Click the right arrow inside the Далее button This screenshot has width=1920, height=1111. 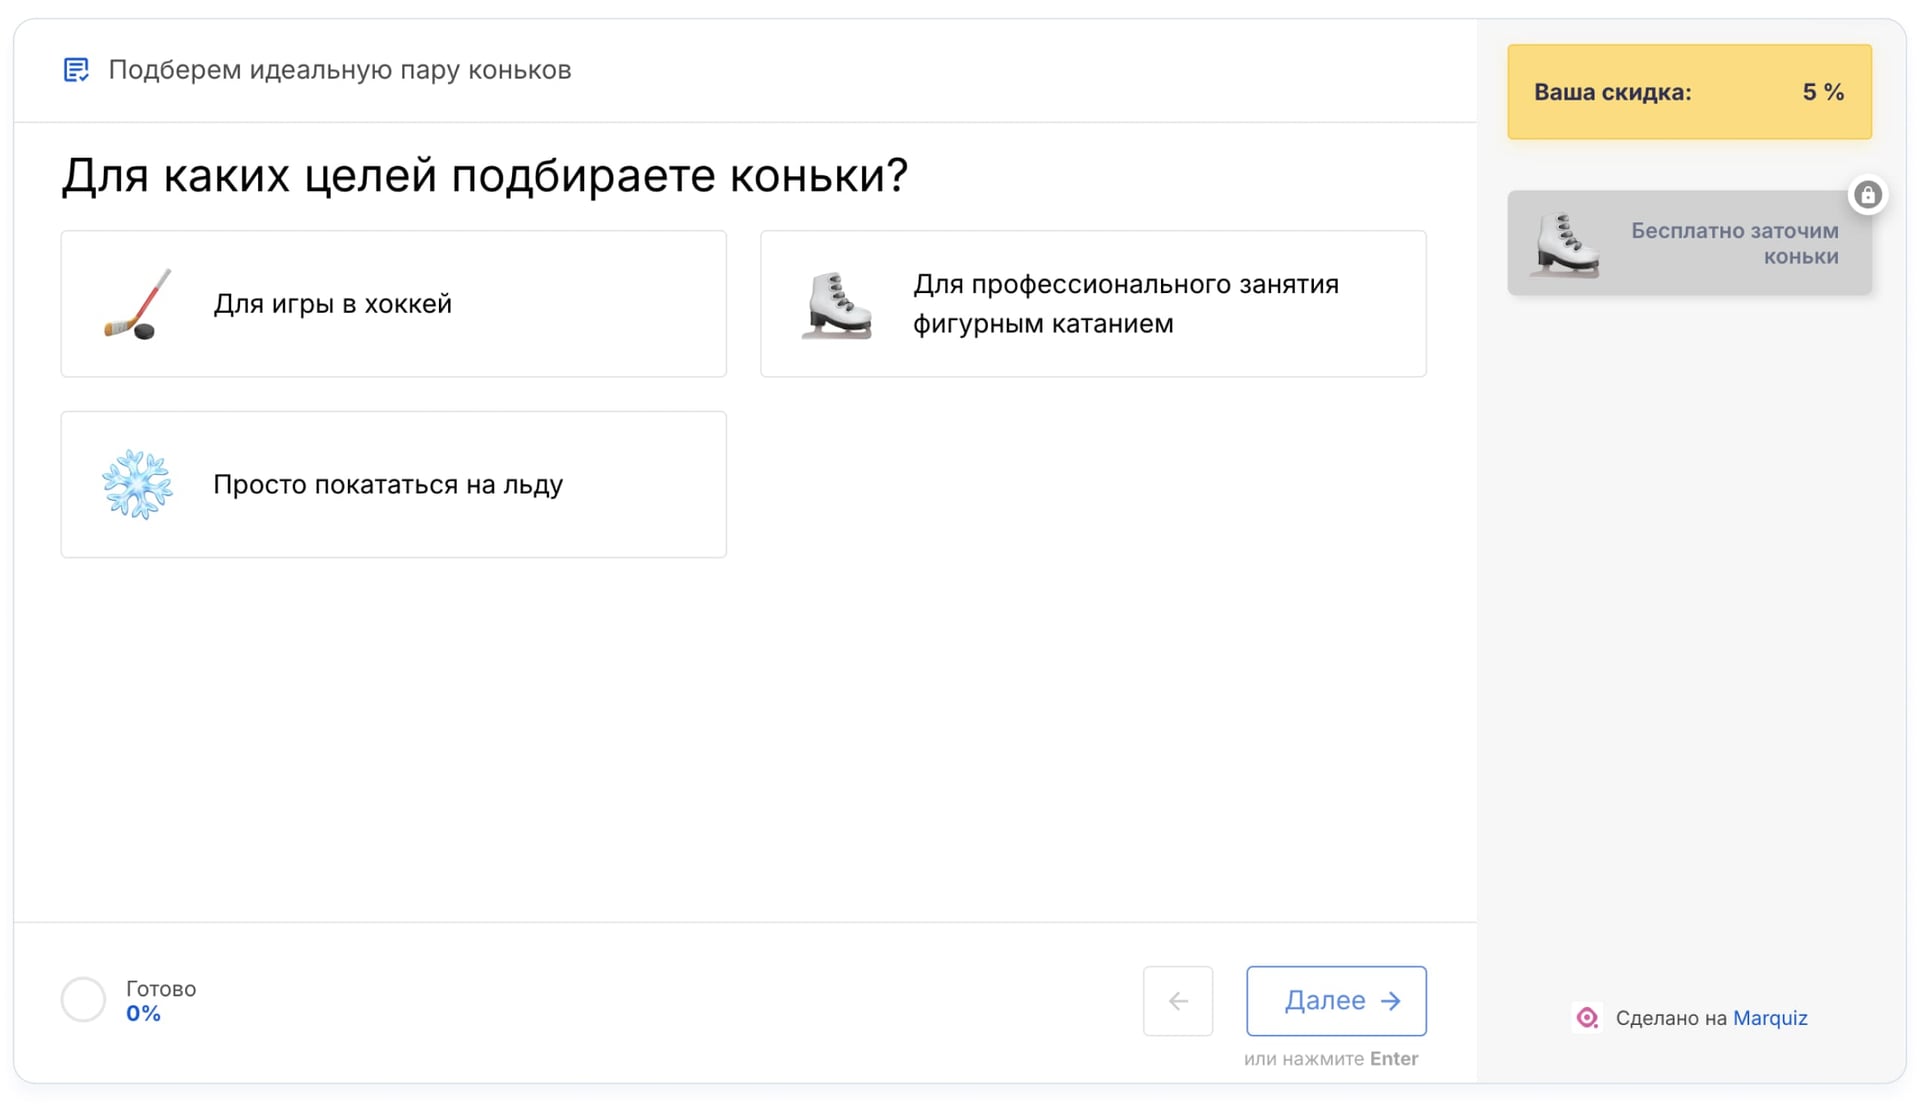tap(1390, 1000)
